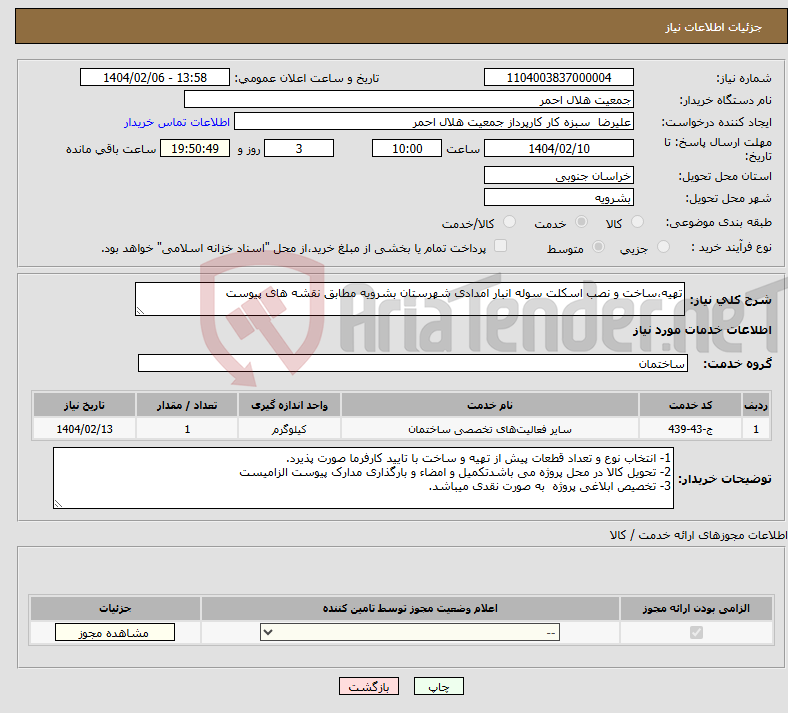Toggle the الزامی بودن ارائه مجوز checkbox

click(x=696, y=633)
